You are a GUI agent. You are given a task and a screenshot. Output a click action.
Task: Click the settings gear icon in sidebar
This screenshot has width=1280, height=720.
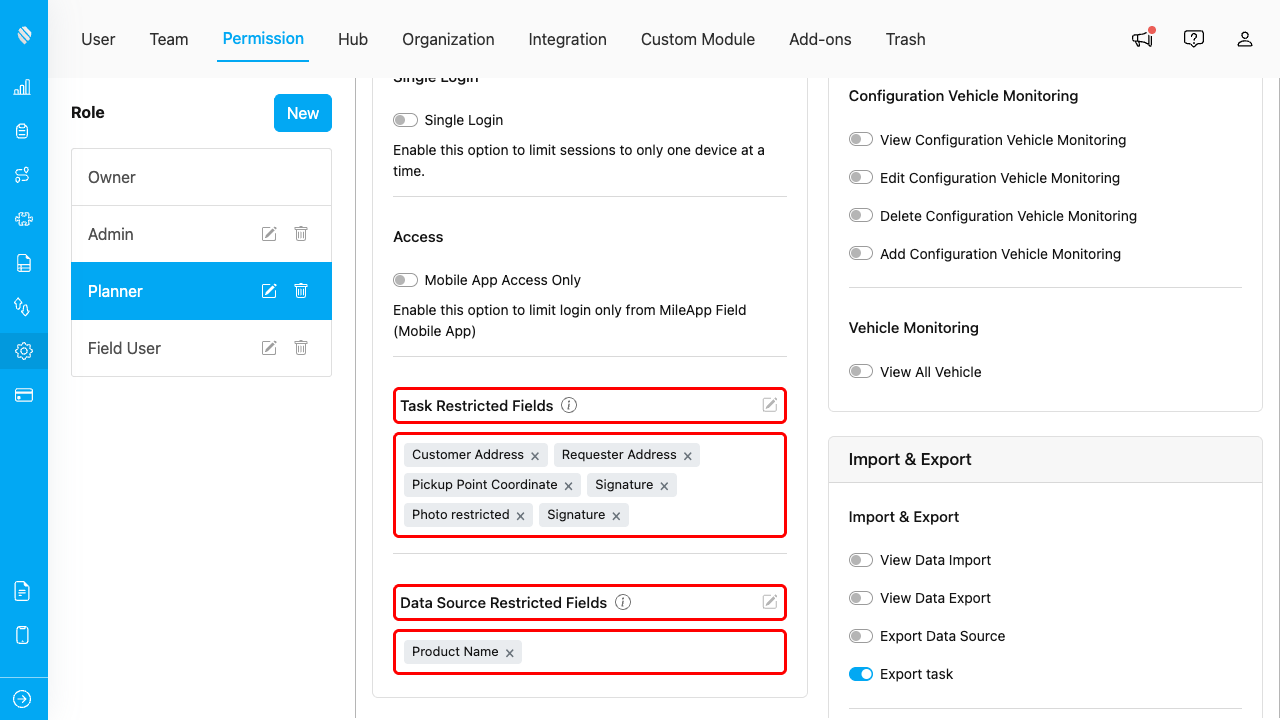23,350
